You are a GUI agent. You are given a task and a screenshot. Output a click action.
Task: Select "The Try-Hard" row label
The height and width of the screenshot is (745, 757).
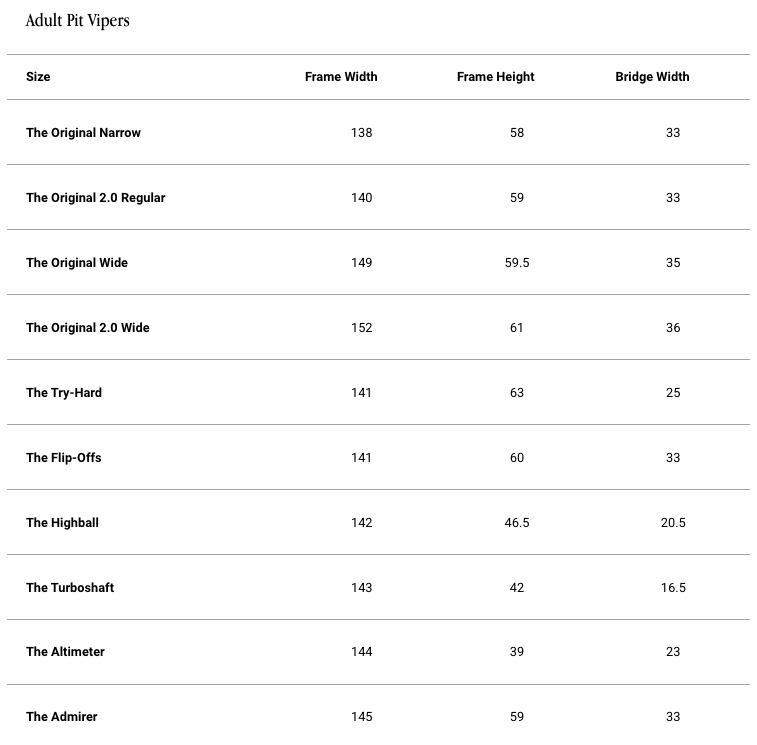64,393
